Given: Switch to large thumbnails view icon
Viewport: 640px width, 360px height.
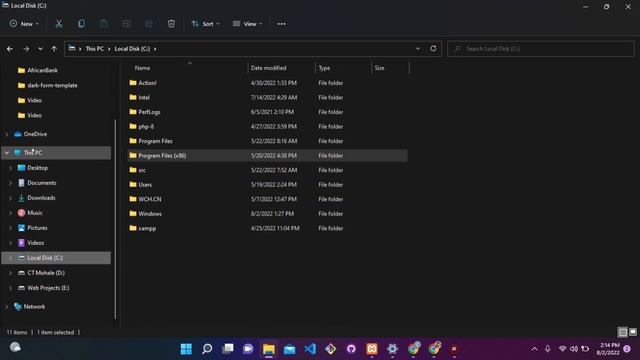Looking at the screenshot, I should 633,332.
